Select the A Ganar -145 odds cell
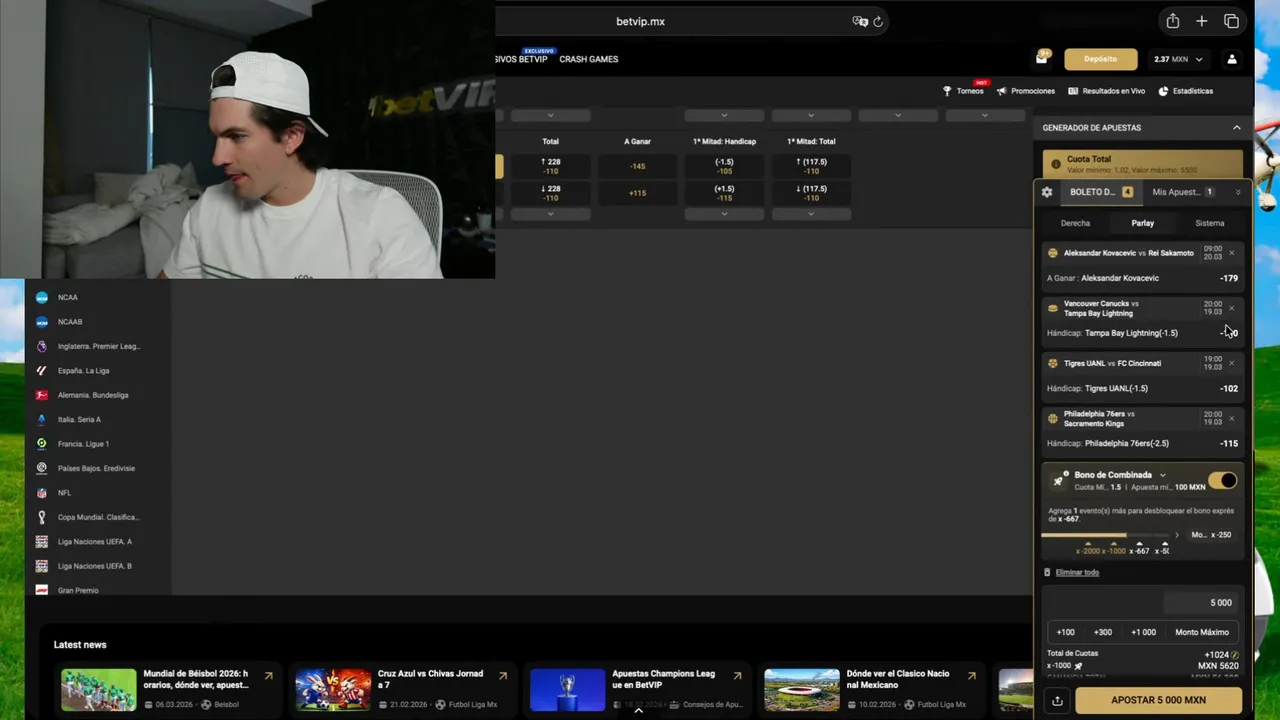The width and height of the screenshot is (1280, 720). (x=637, y=166)
